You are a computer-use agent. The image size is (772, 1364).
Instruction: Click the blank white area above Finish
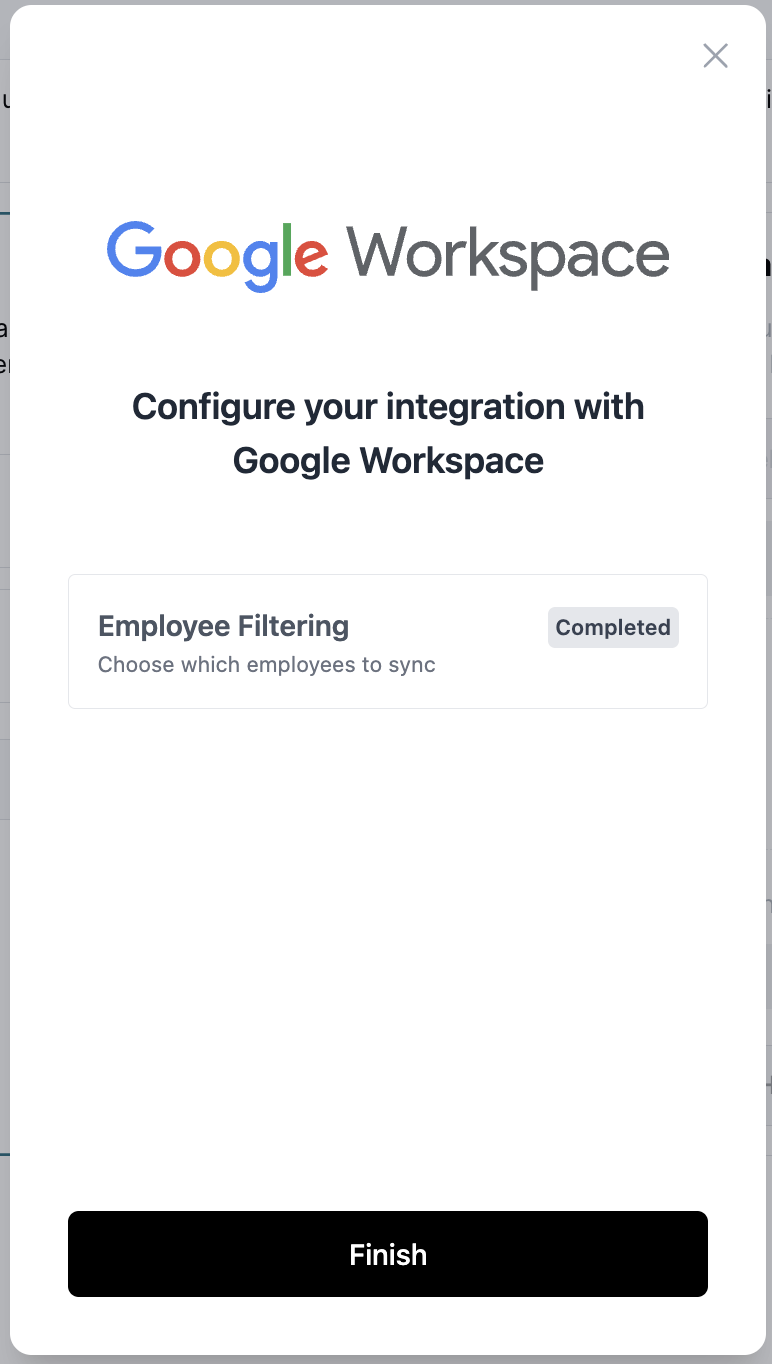[x=388, y=950]
